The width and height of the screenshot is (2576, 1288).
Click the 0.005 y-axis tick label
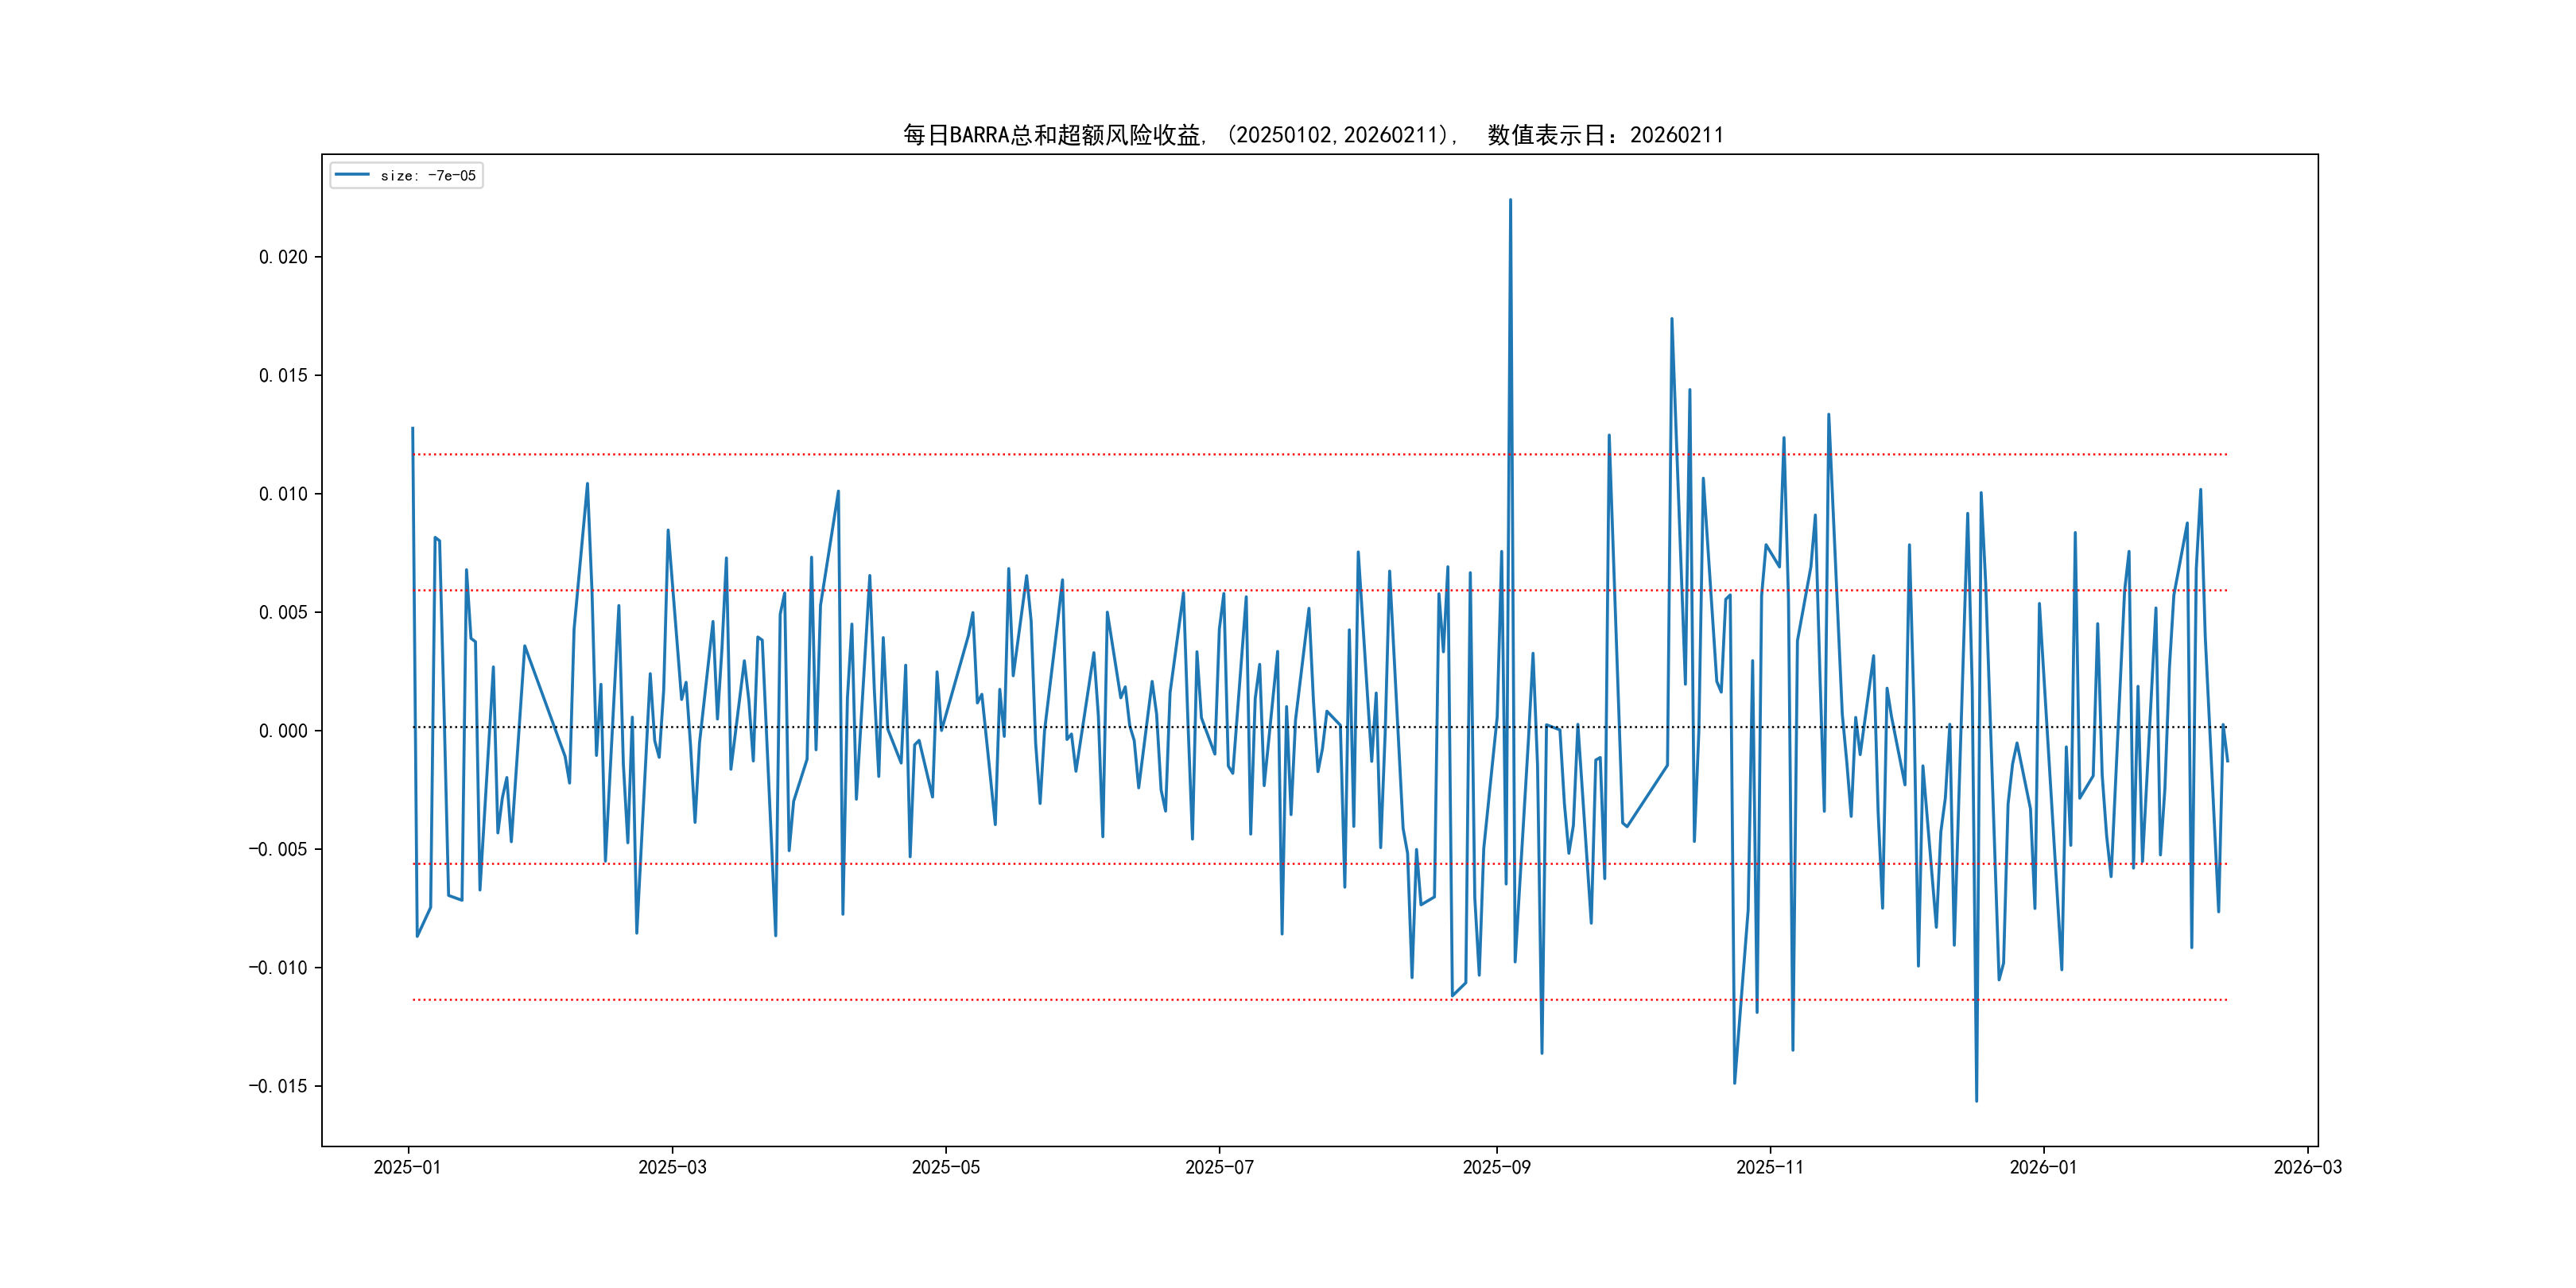283,612
